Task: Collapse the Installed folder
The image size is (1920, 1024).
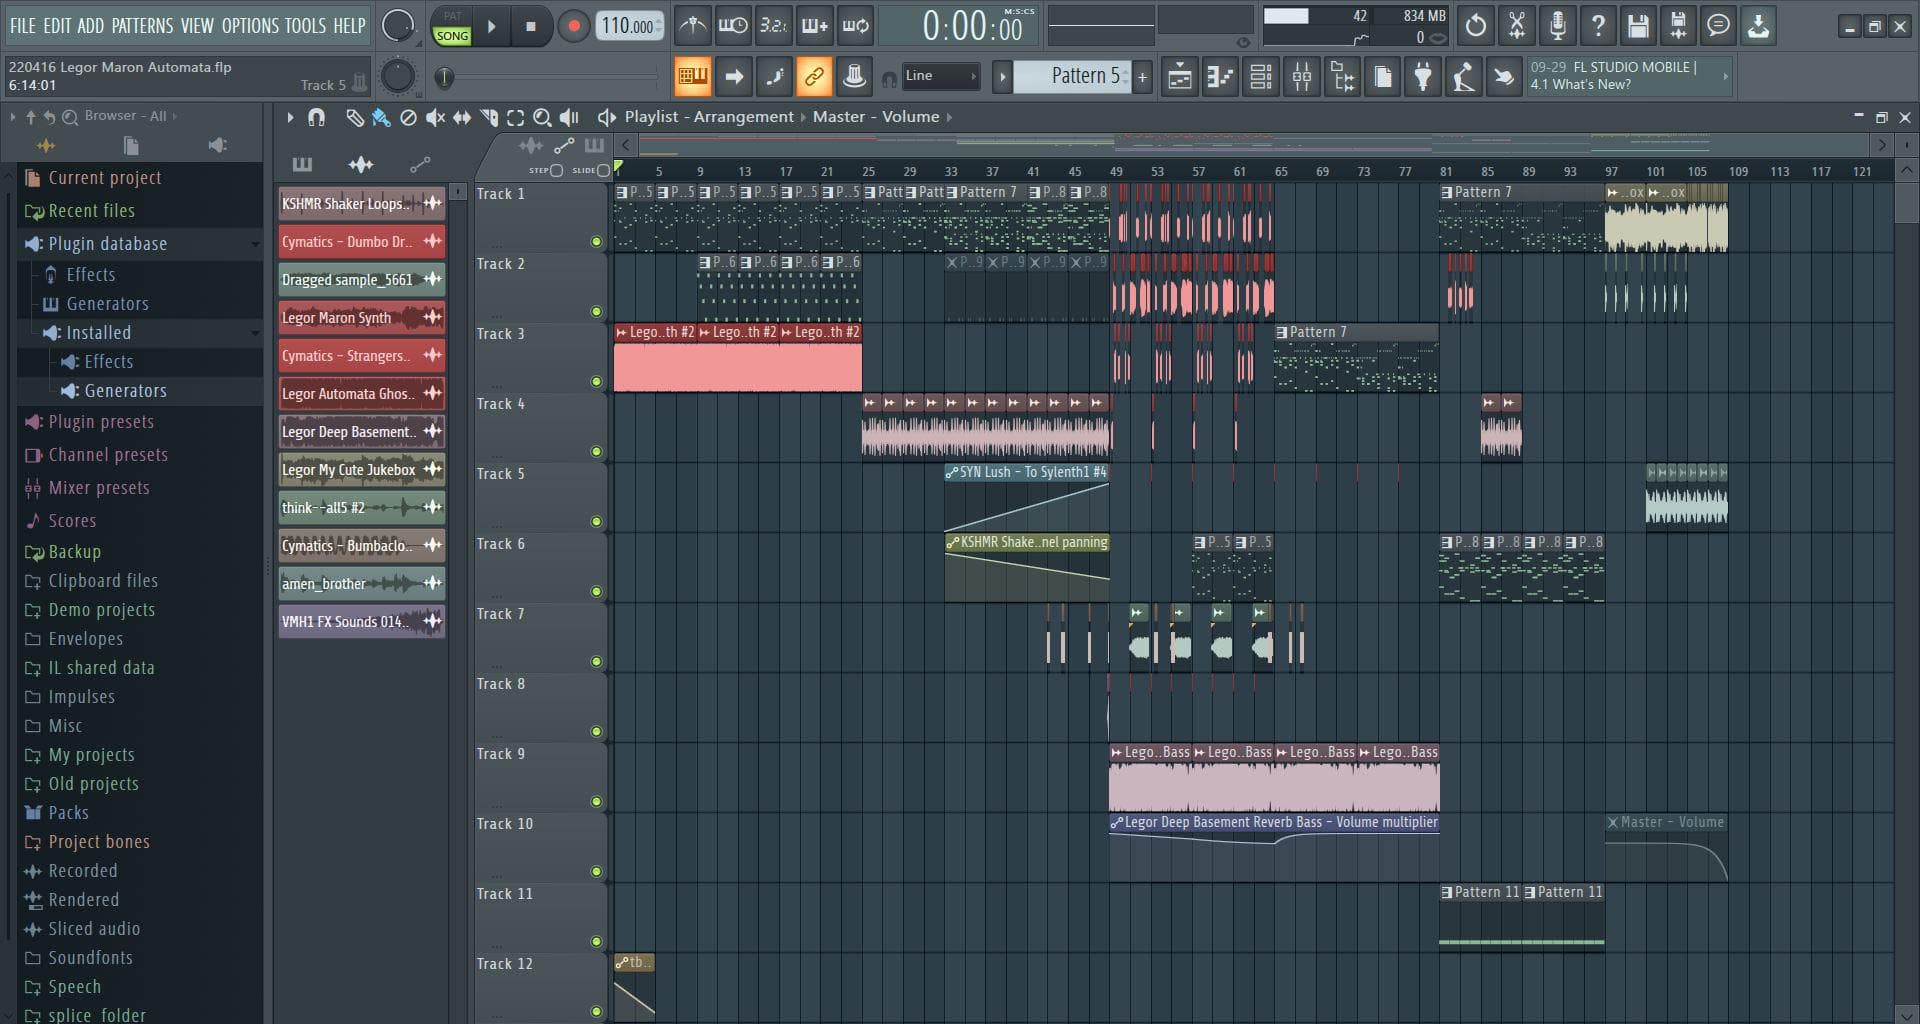Action: coord(256,333)
